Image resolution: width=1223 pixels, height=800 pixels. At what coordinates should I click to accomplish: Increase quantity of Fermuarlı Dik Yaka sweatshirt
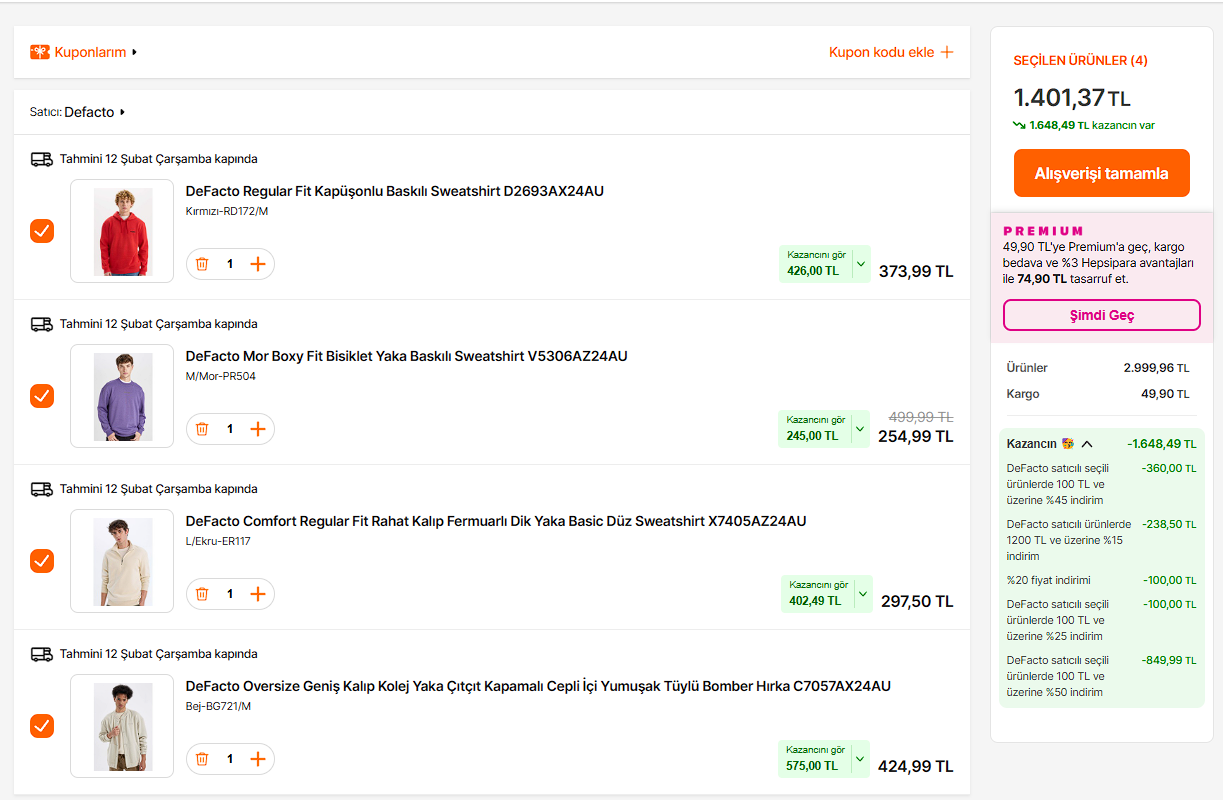click(x=258, y=594)
